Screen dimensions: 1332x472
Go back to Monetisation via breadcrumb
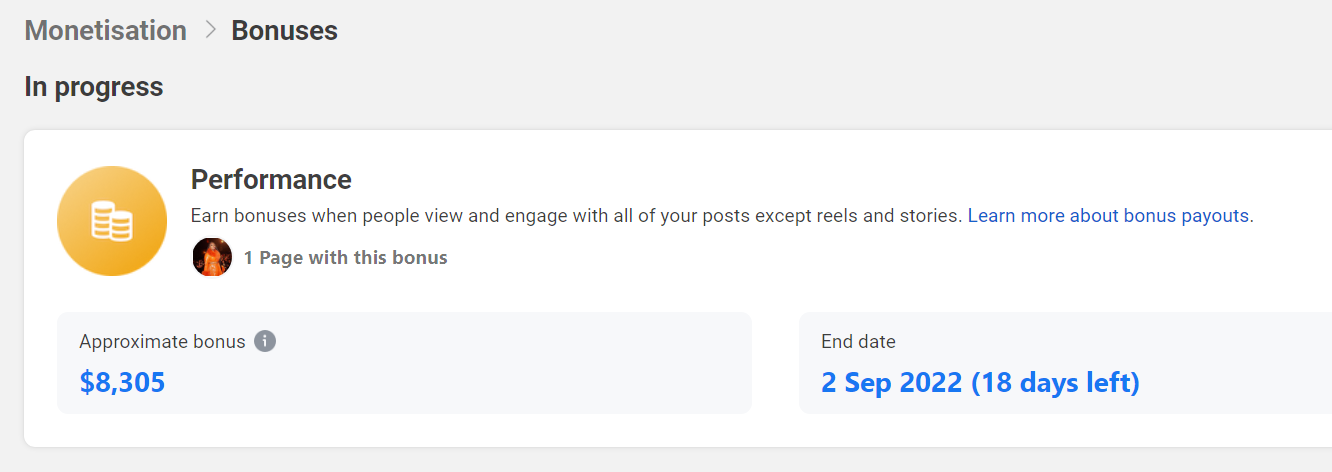pyautogui.click(x=105, y=31)
